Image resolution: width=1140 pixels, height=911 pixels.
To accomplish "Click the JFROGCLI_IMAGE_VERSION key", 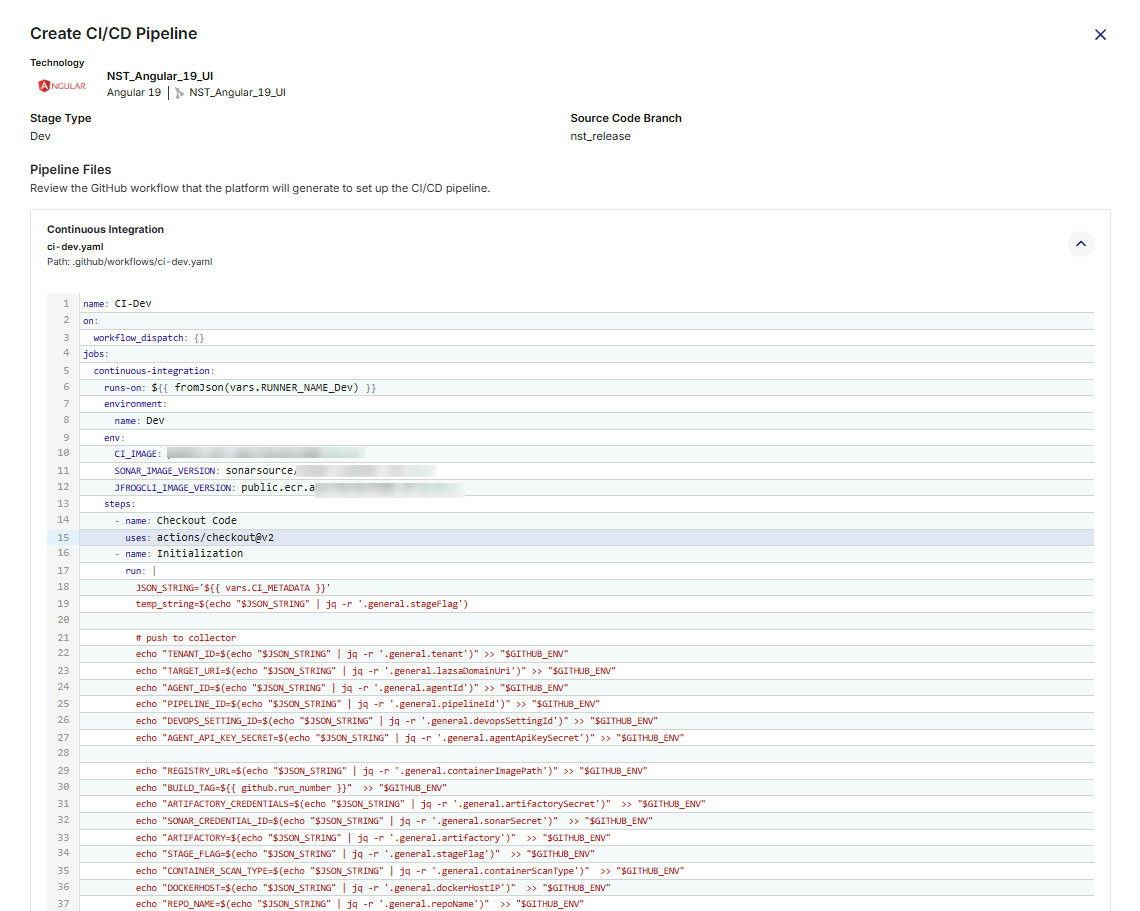I will click(174, 488).
